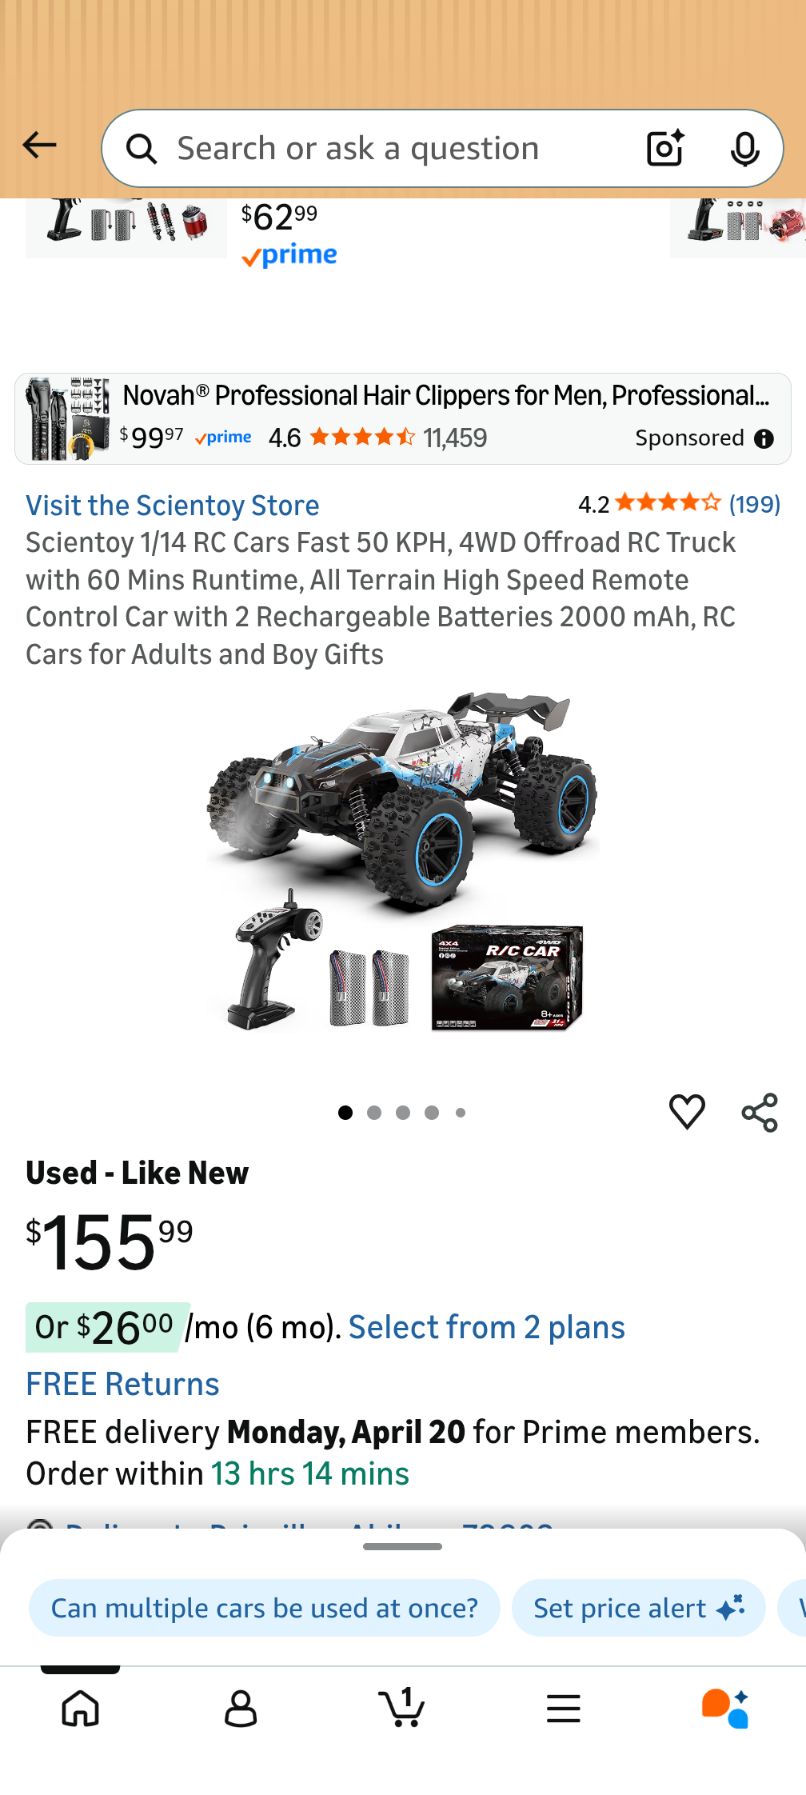Open the hamburger menu tab

(x=564, y=1709)
